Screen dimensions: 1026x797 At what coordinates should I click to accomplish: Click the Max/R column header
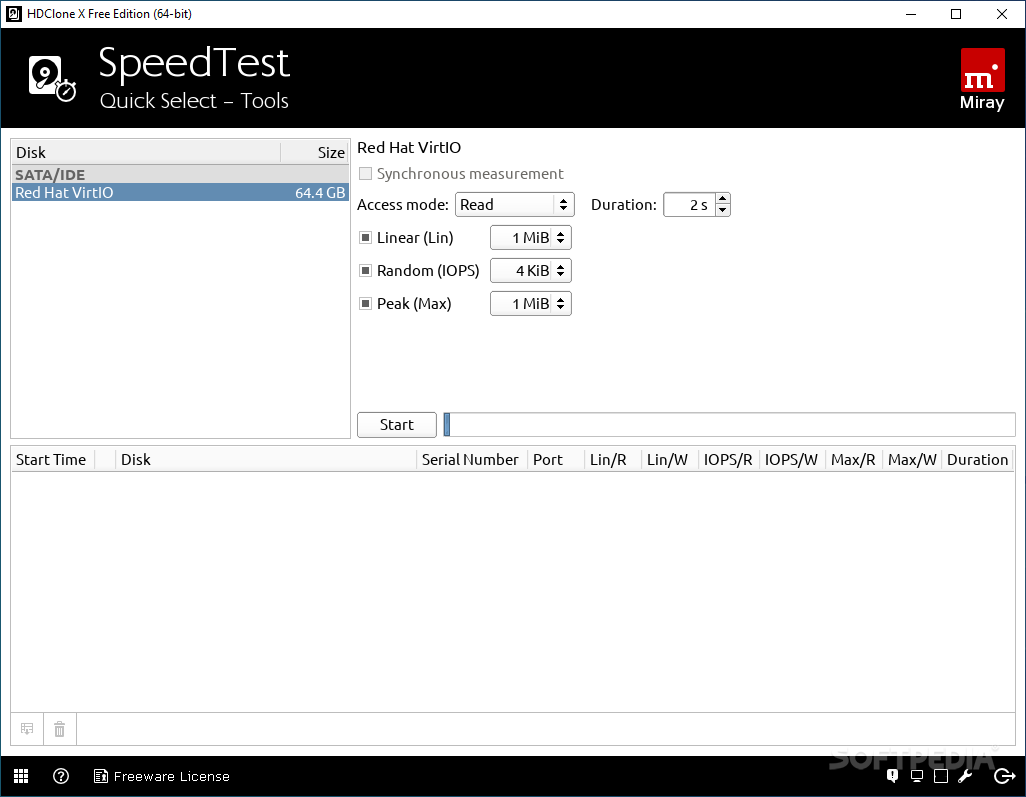(x=853, y=459)
